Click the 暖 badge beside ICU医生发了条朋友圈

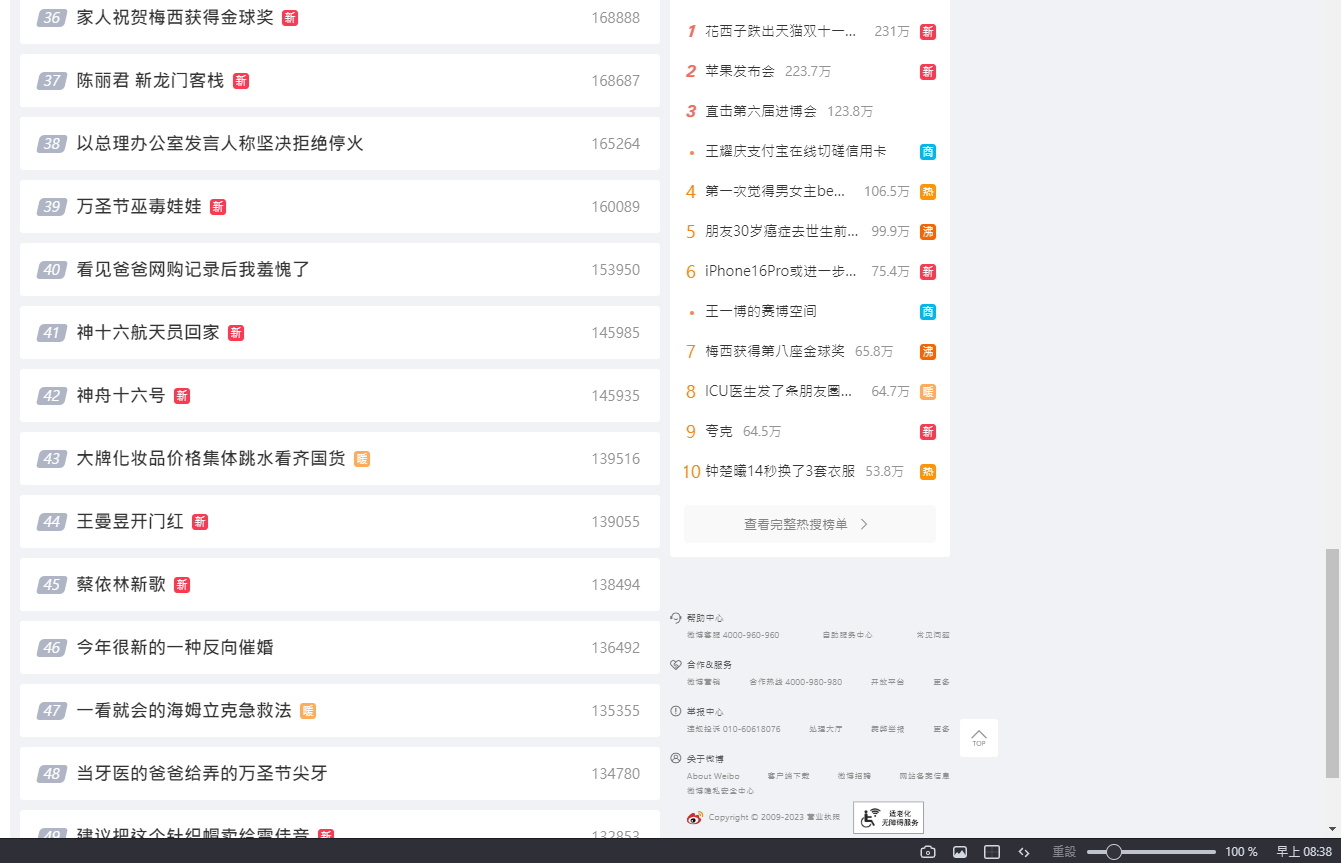928,392
